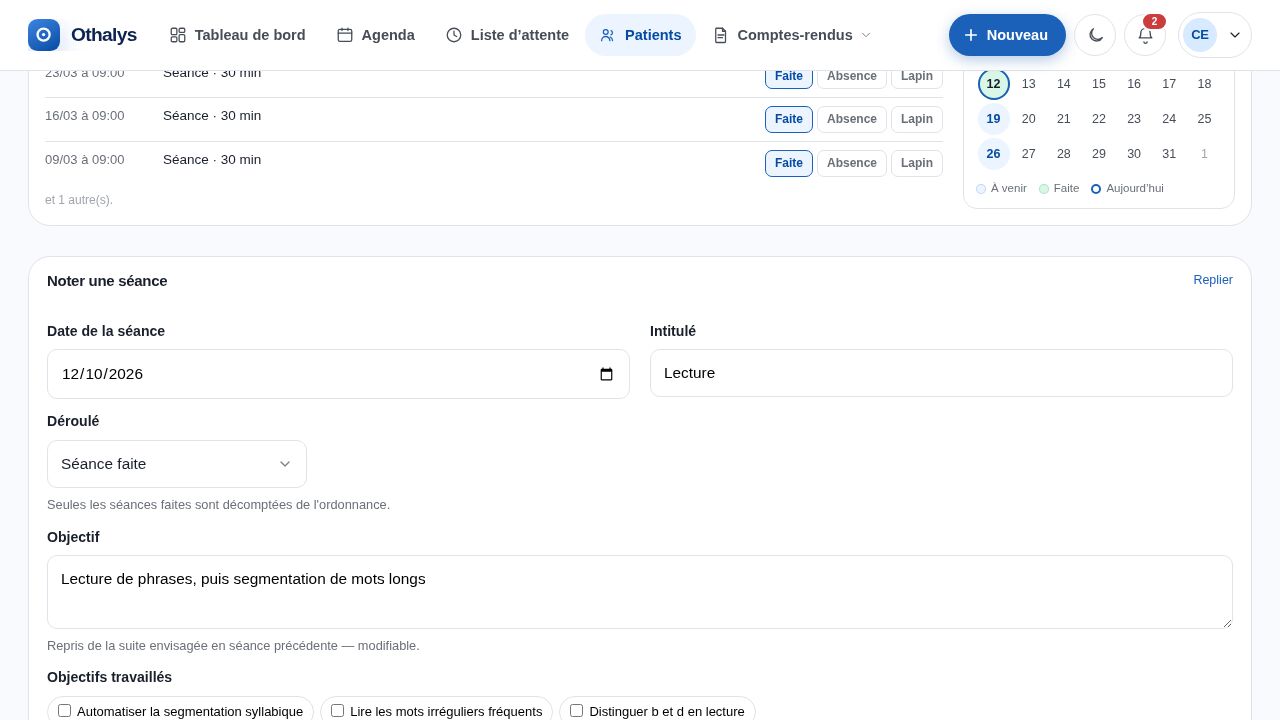
Task: Select day 26 in the calendar
Action: pos(993,154)
